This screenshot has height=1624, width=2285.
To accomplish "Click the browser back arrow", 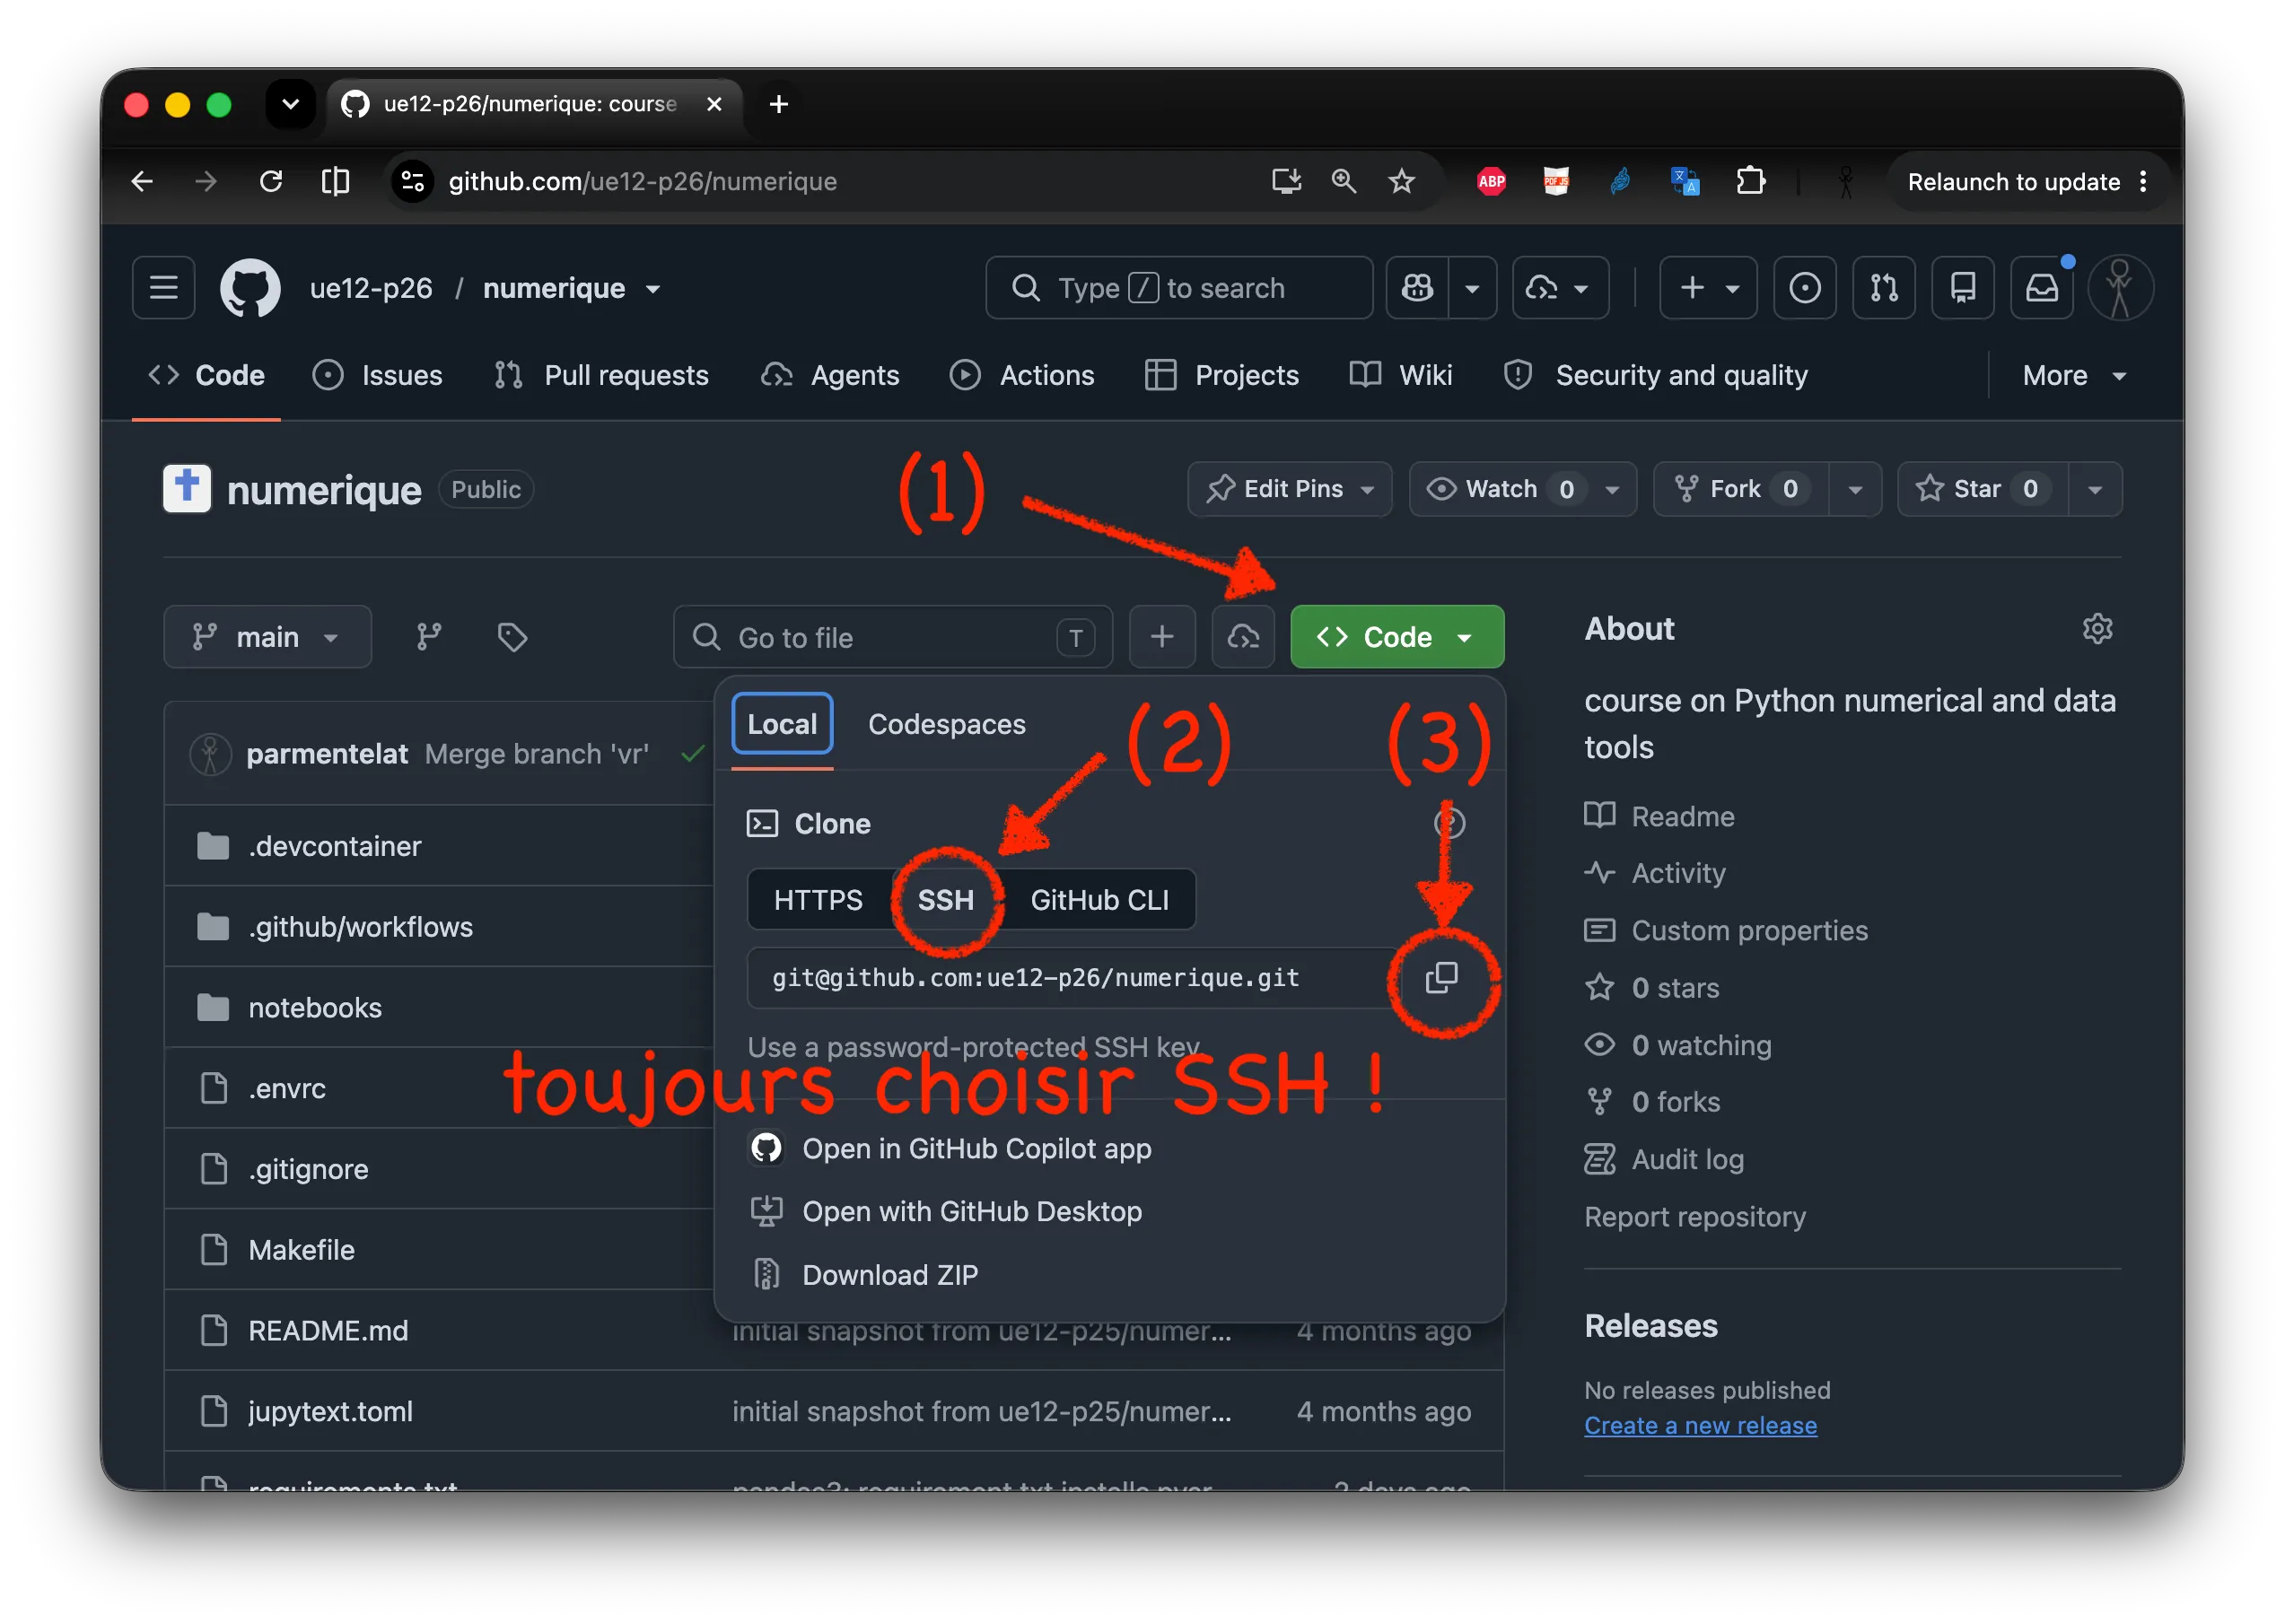I will [142, 181].
